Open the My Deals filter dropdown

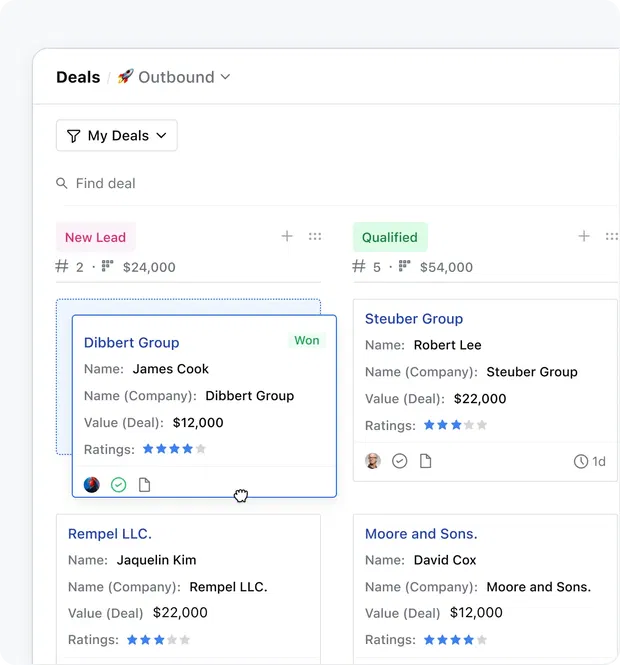pyautogui.click(x=117, y=135)
